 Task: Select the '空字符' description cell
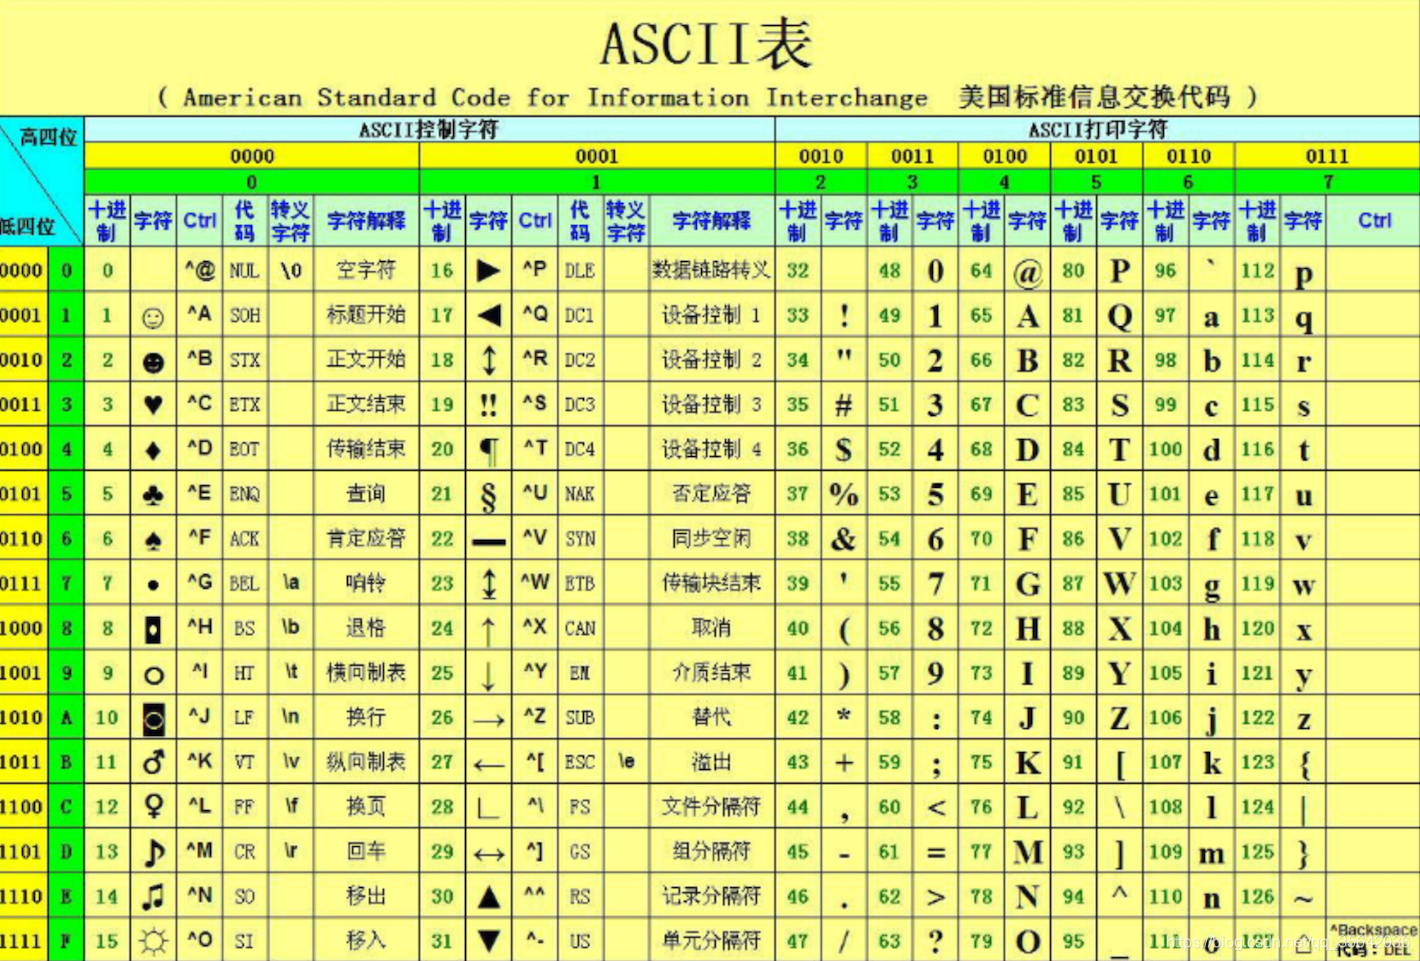[366, 270]
